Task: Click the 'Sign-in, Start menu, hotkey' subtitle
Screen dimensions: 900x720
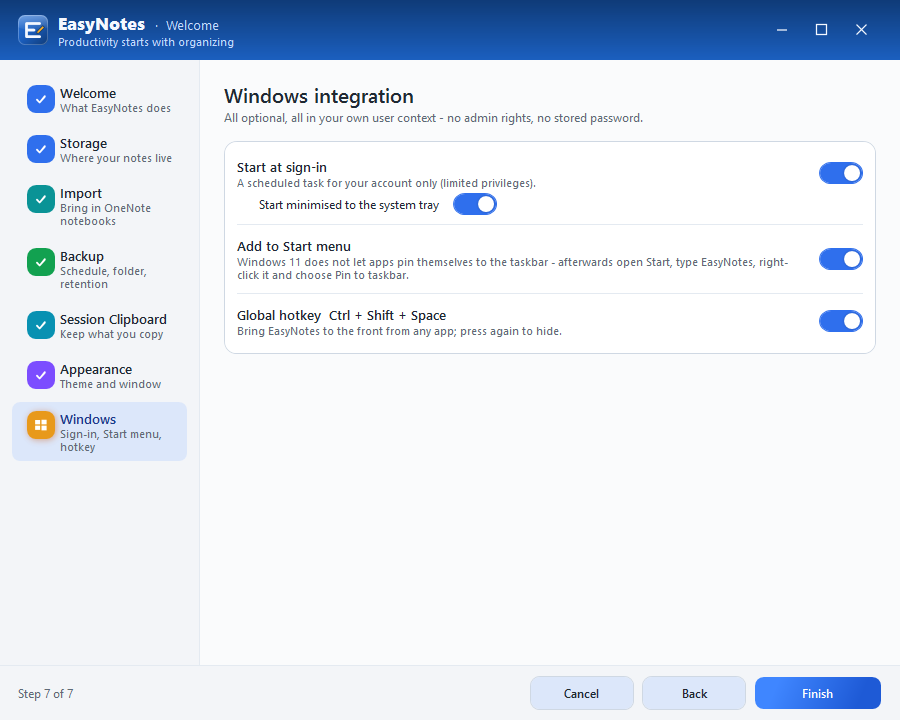Action: click(111, 440)
